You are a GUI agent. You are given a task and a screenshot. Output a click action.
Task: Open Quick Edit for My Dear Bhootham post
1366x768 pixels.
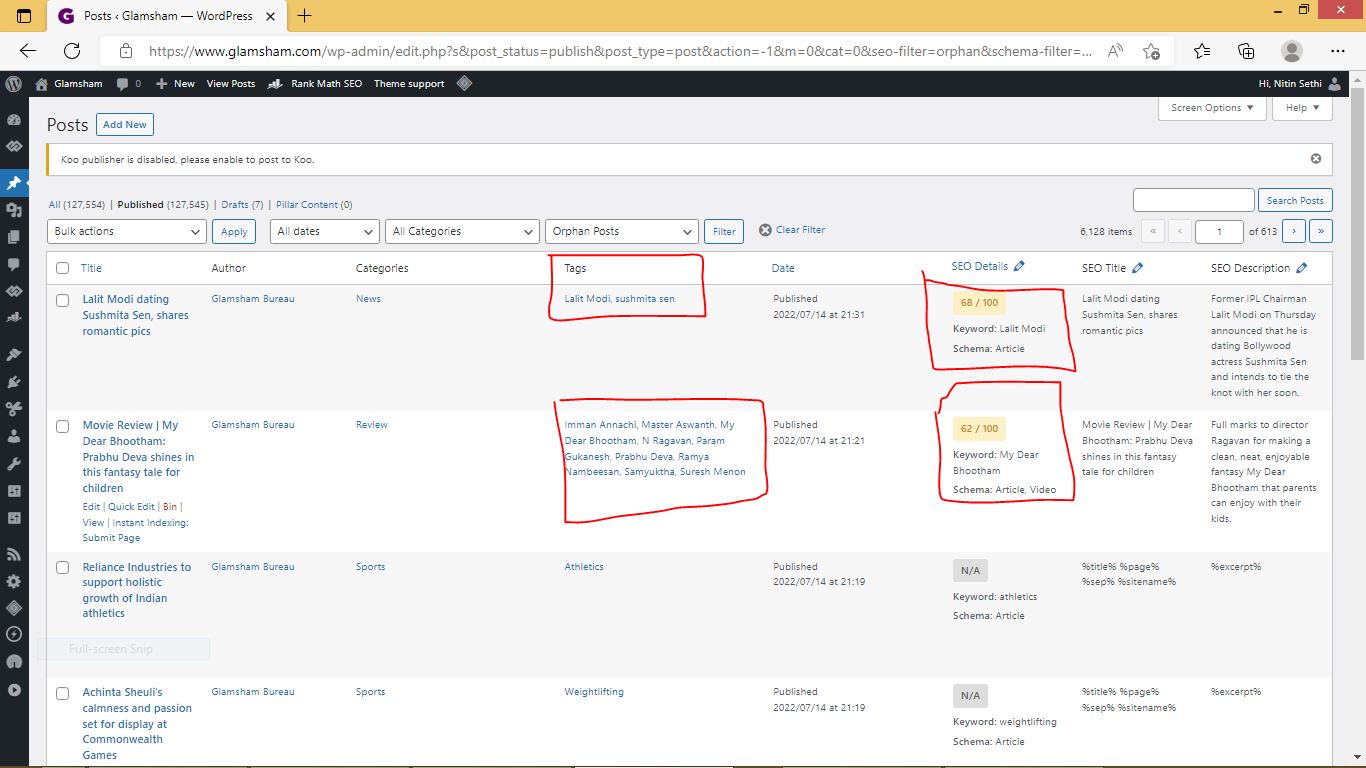[x=131, y=507]
